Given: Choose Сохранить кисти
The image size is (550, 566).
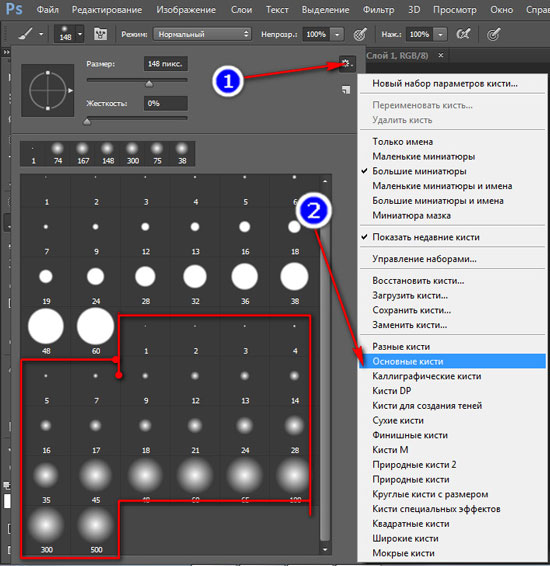Looking at the screenshot, I should click(x=452, y=310).
